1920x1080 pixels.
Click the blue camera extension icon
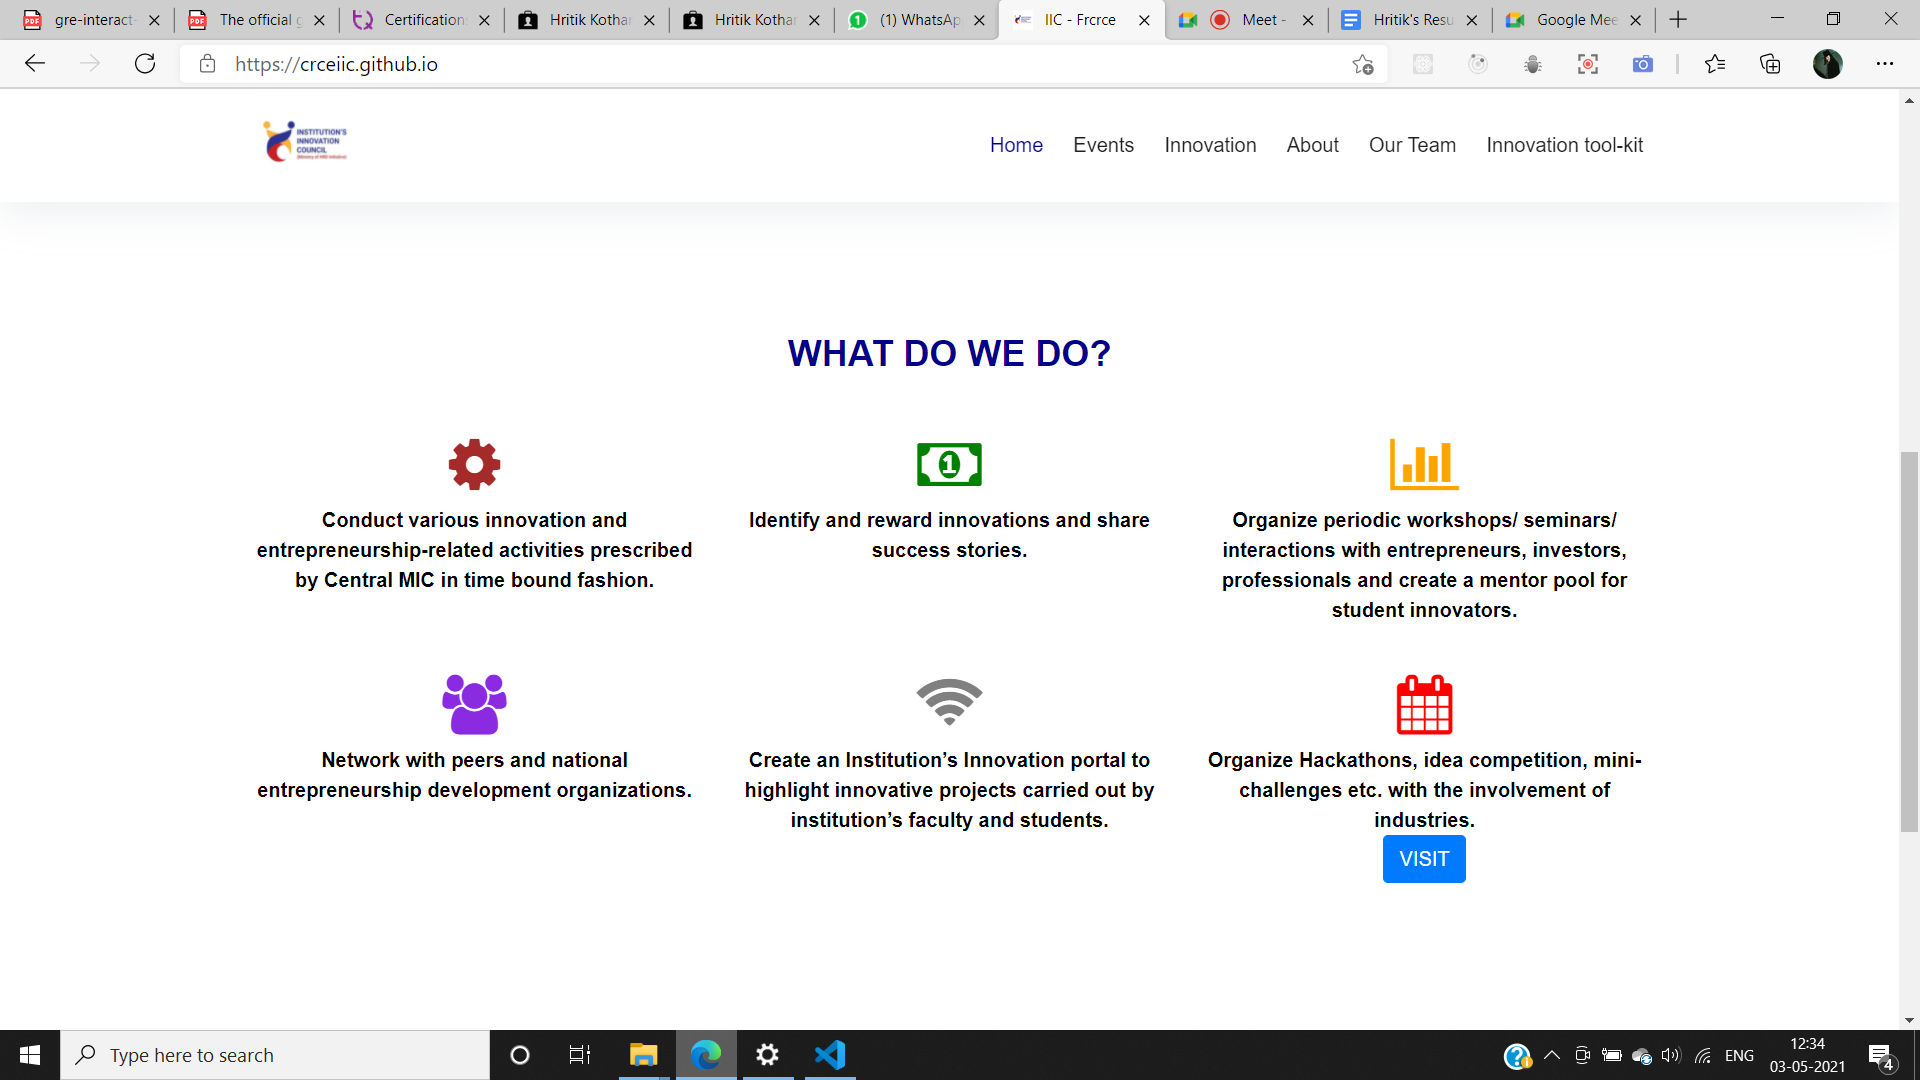(x=1642, y=64)
